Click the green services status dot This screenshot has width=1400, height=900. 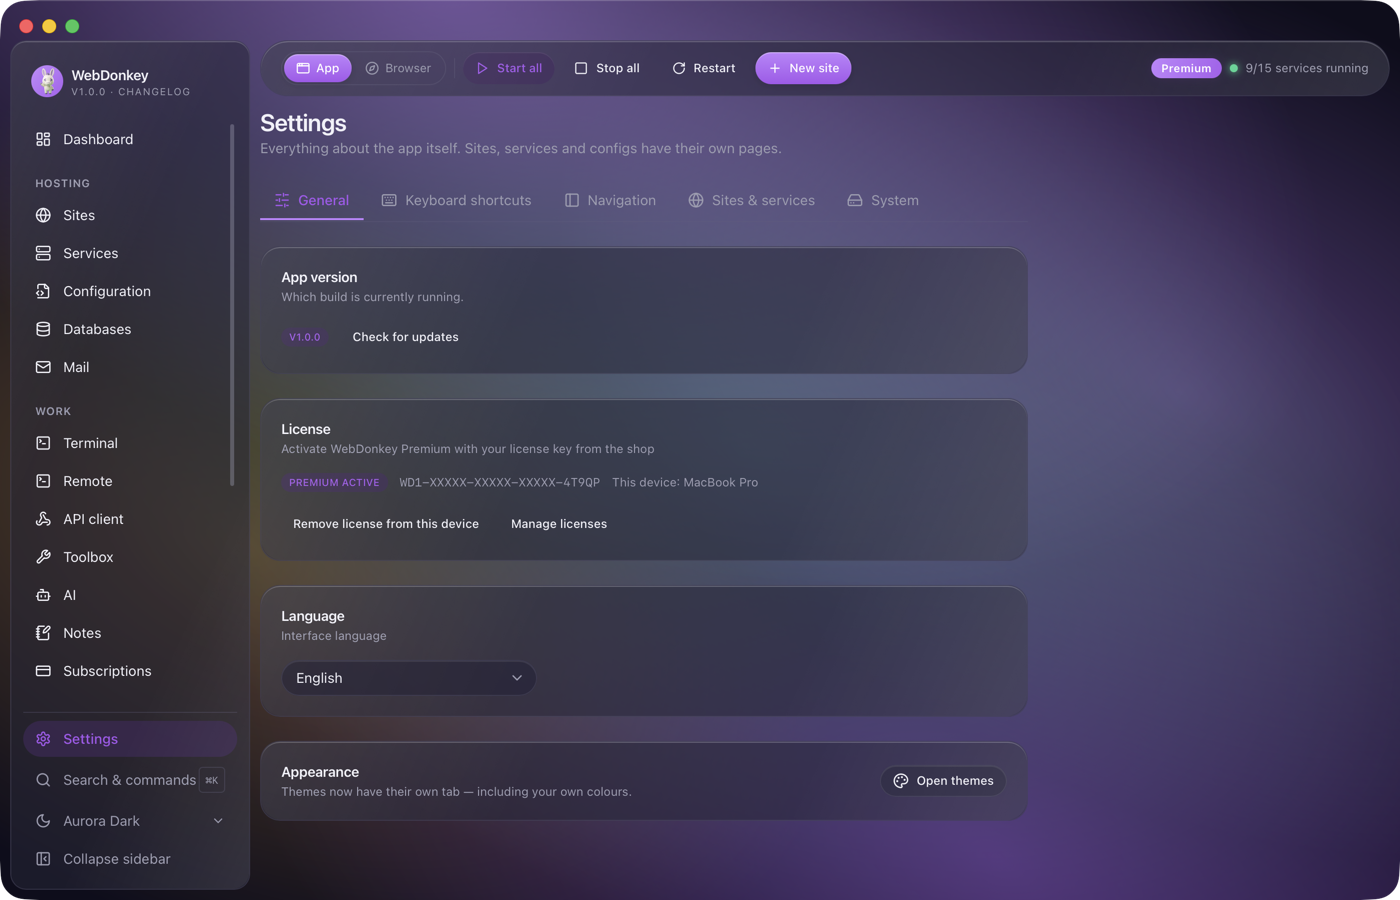click(1234, 68)
